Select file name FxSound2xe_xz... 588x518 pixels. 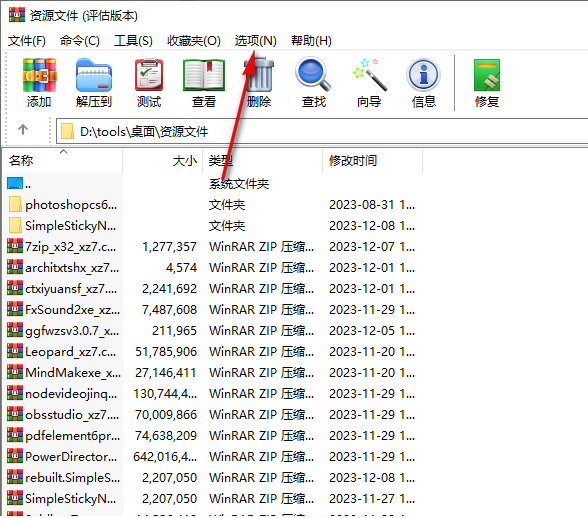pyautogui.click(x=72, y=309)
